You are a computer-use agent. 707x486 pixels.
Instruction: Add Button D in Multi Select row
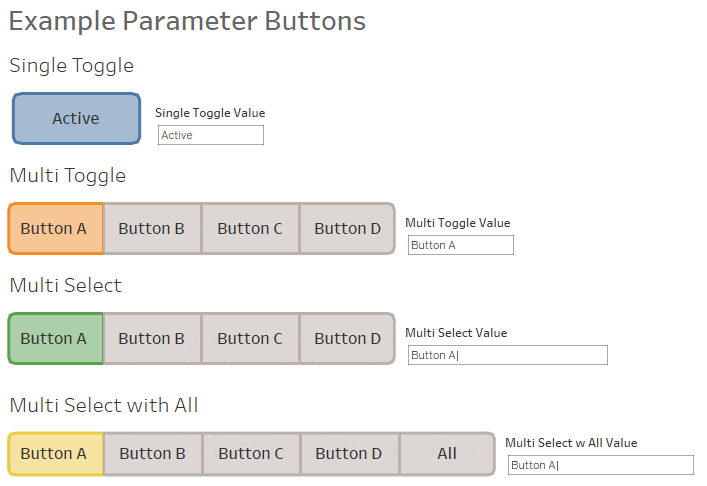click(347, 339)
